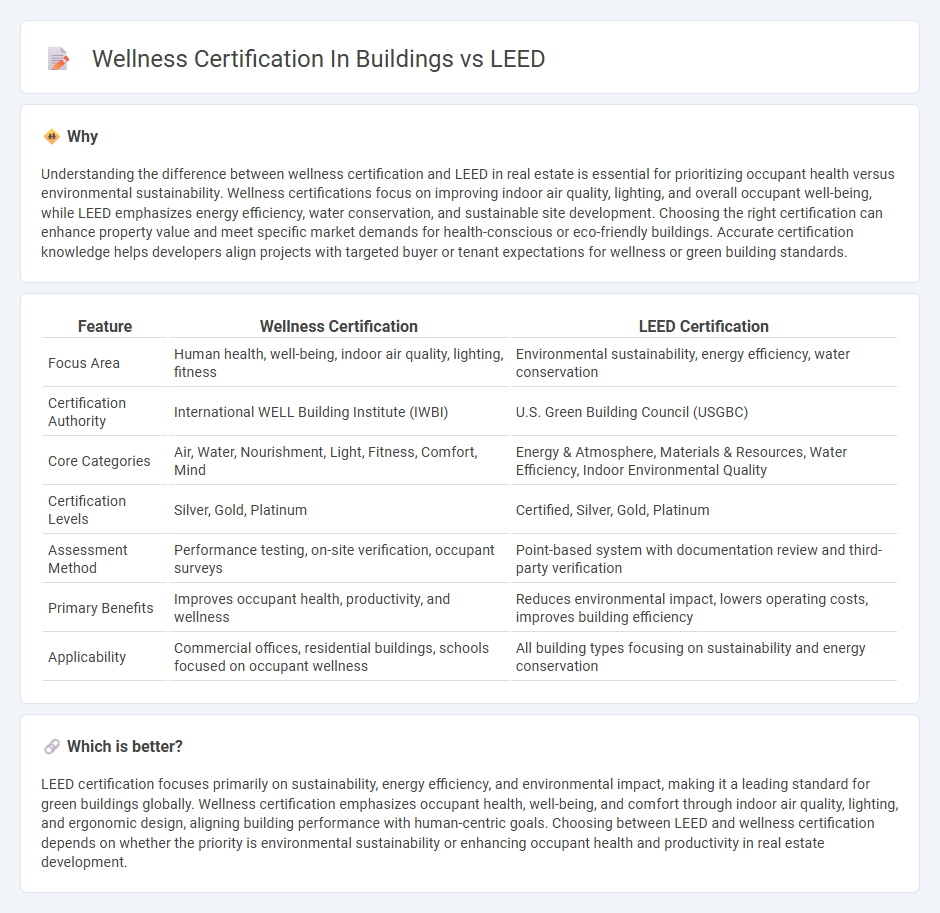The width and height of the screenshot is (940, 913).
Task: Click the International WELL Building Institute (IWBI) cell
Action: tap(339, 412)
